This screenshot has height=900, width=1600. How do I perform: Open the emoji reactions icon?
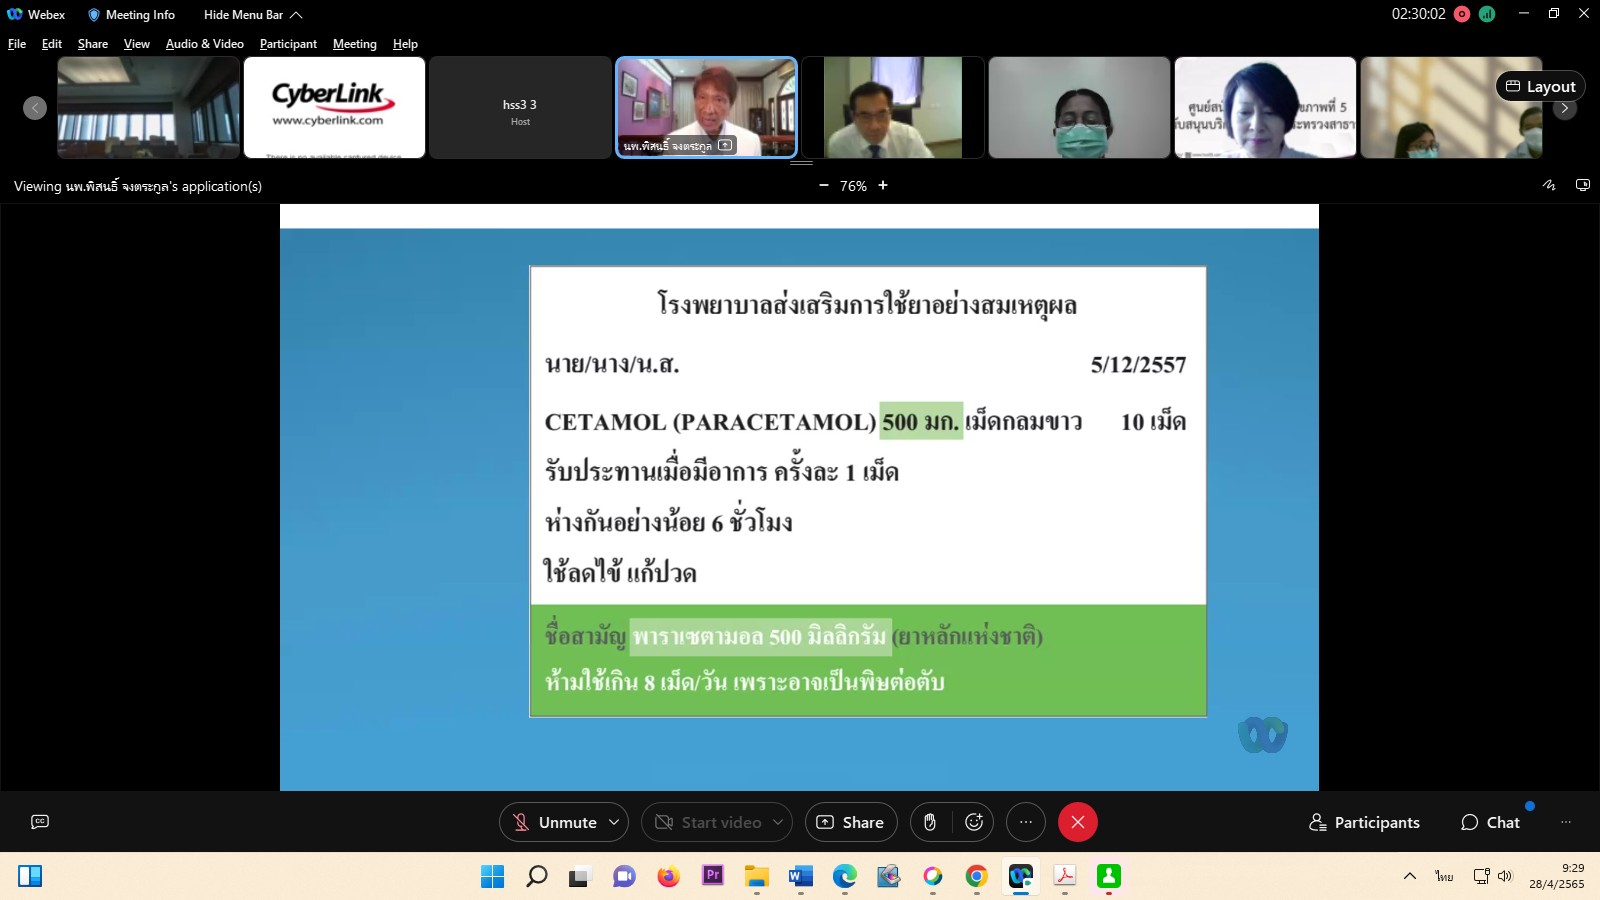(x=974, y=822)
